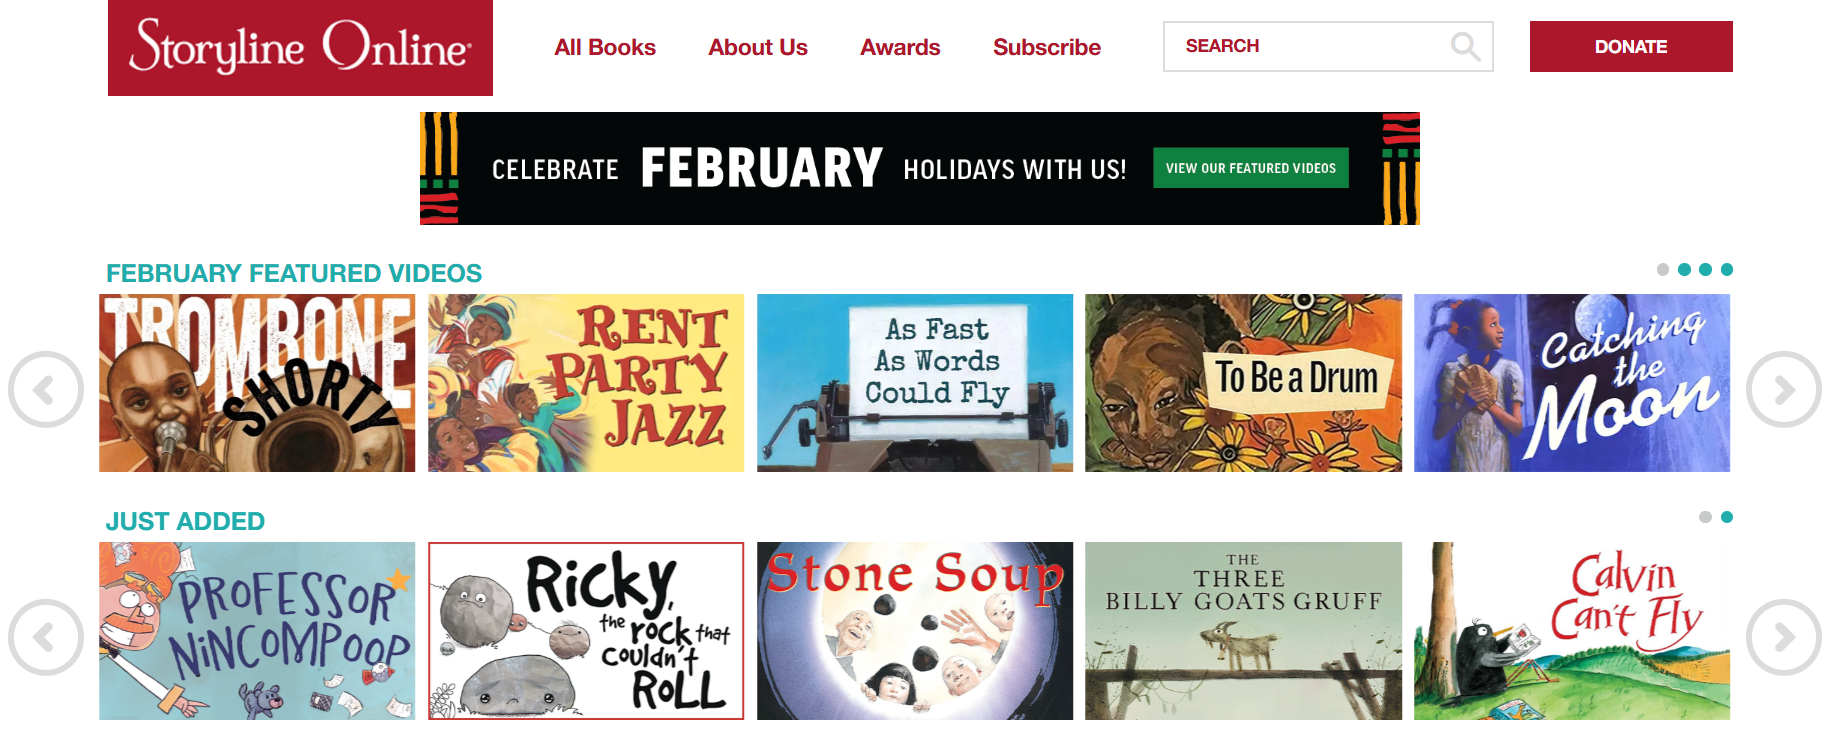This screenshot has height=745, width=1835.
Task: Go to the Awards page
Action: 900,47
